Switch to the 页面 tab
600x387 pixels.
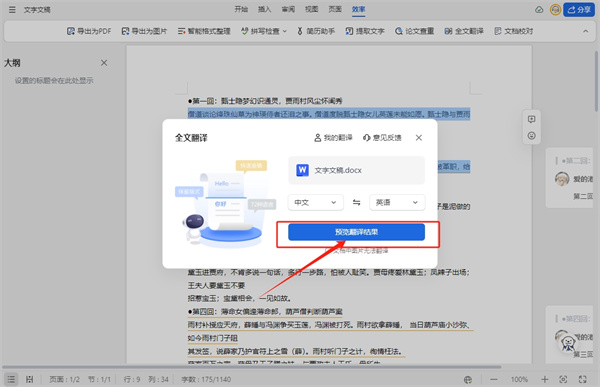(335, 9)
